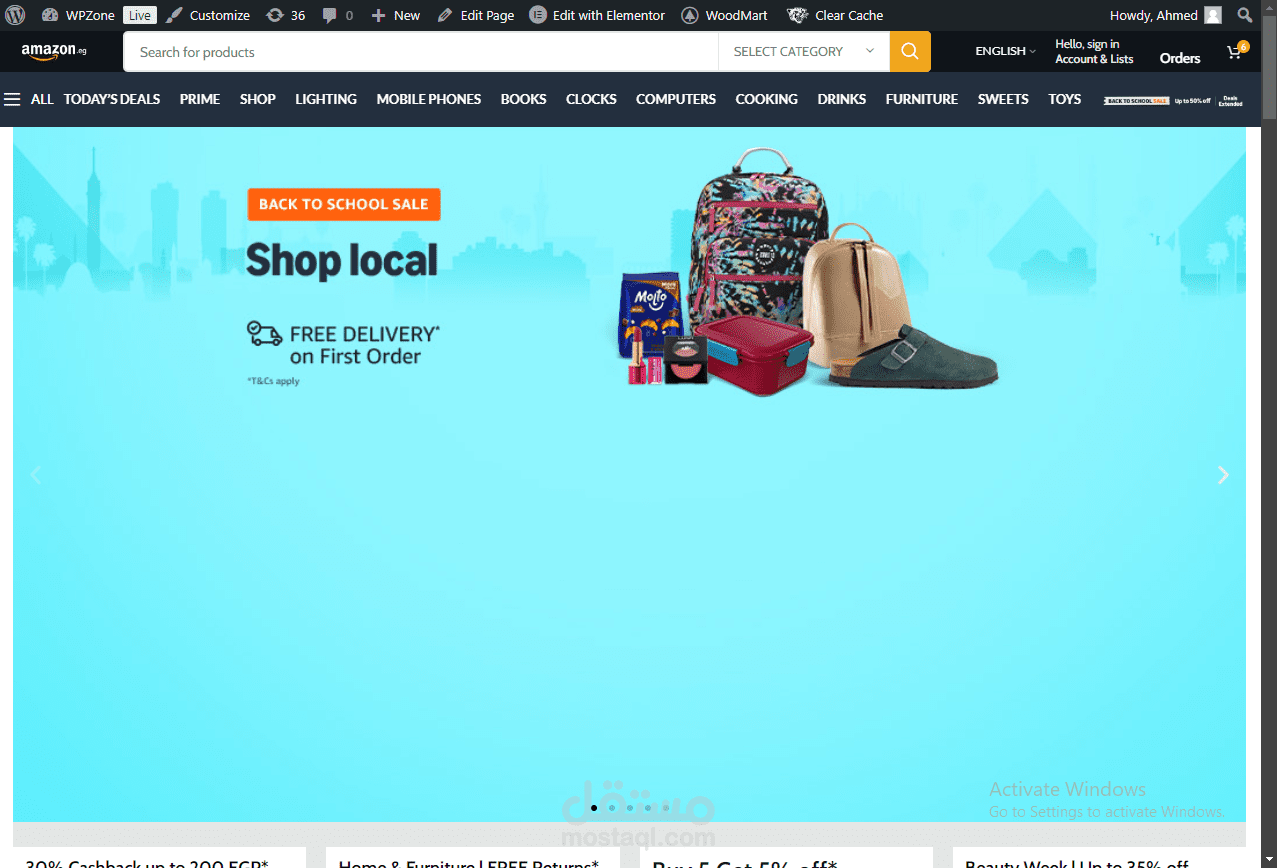
Task: Click the Live status badge
Action: pos(140,15)
